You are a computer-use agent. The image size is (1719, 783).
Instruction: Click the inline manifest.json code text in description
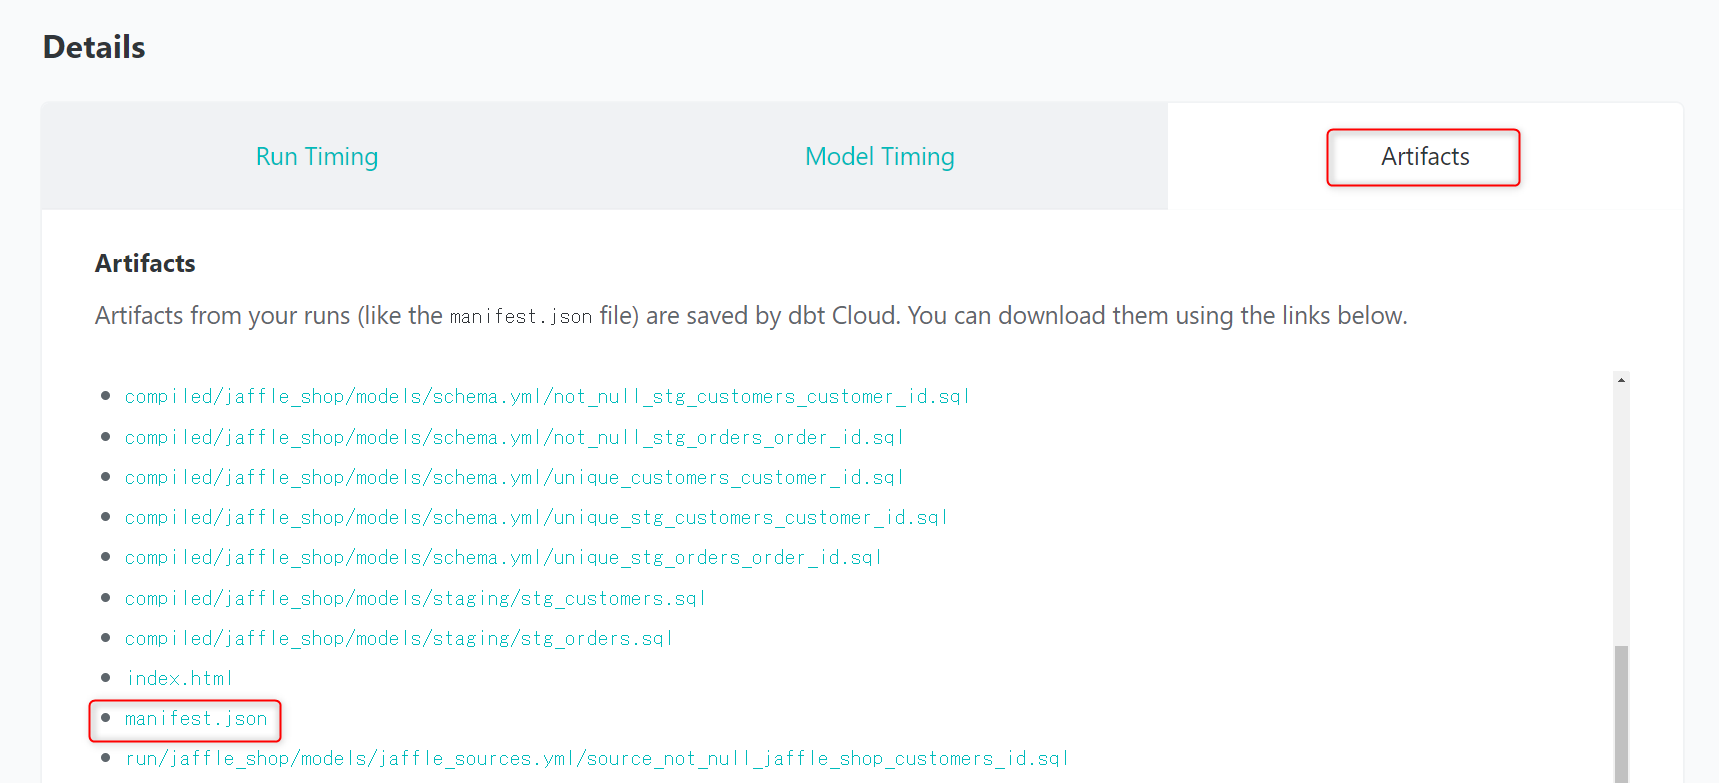tap(520, 317)
